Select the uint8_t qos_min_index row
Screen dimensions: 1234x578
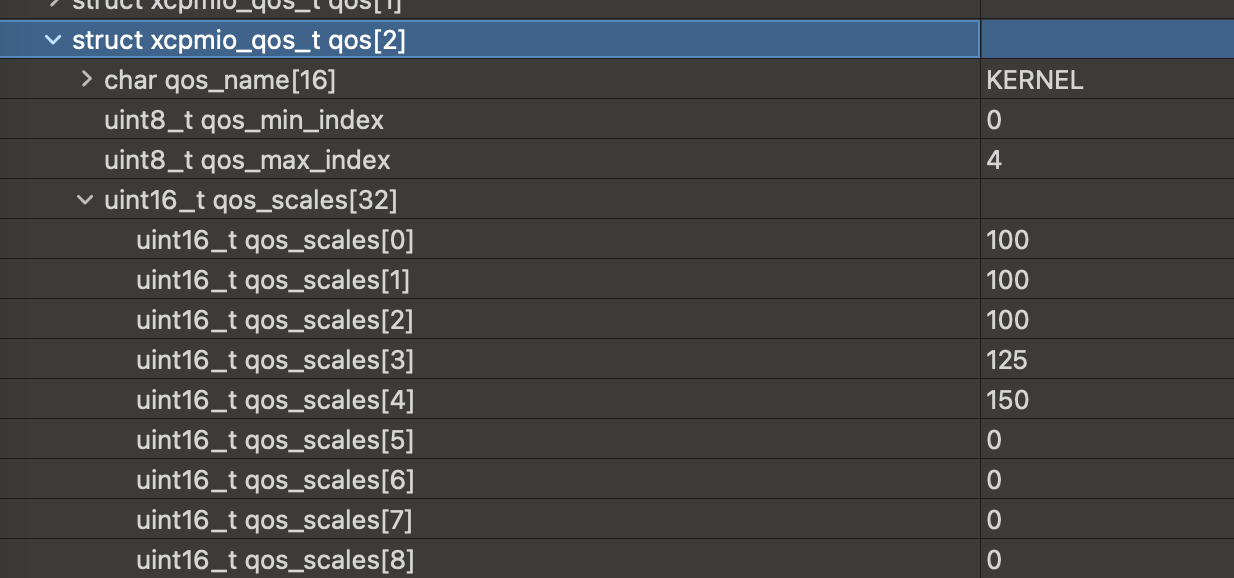(x=244, y=120)
